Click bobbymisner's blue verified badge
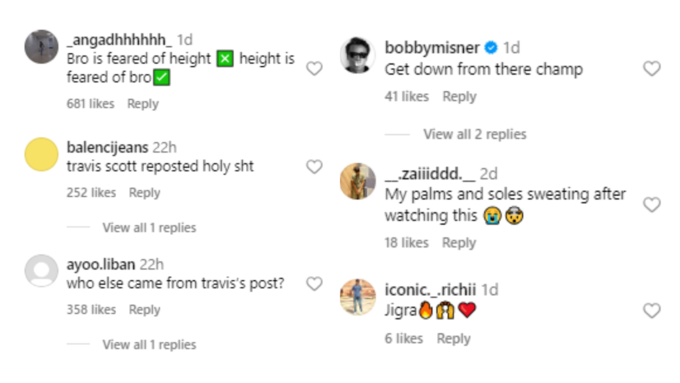This screenshot has height=383, width=680. coord(491,47)
